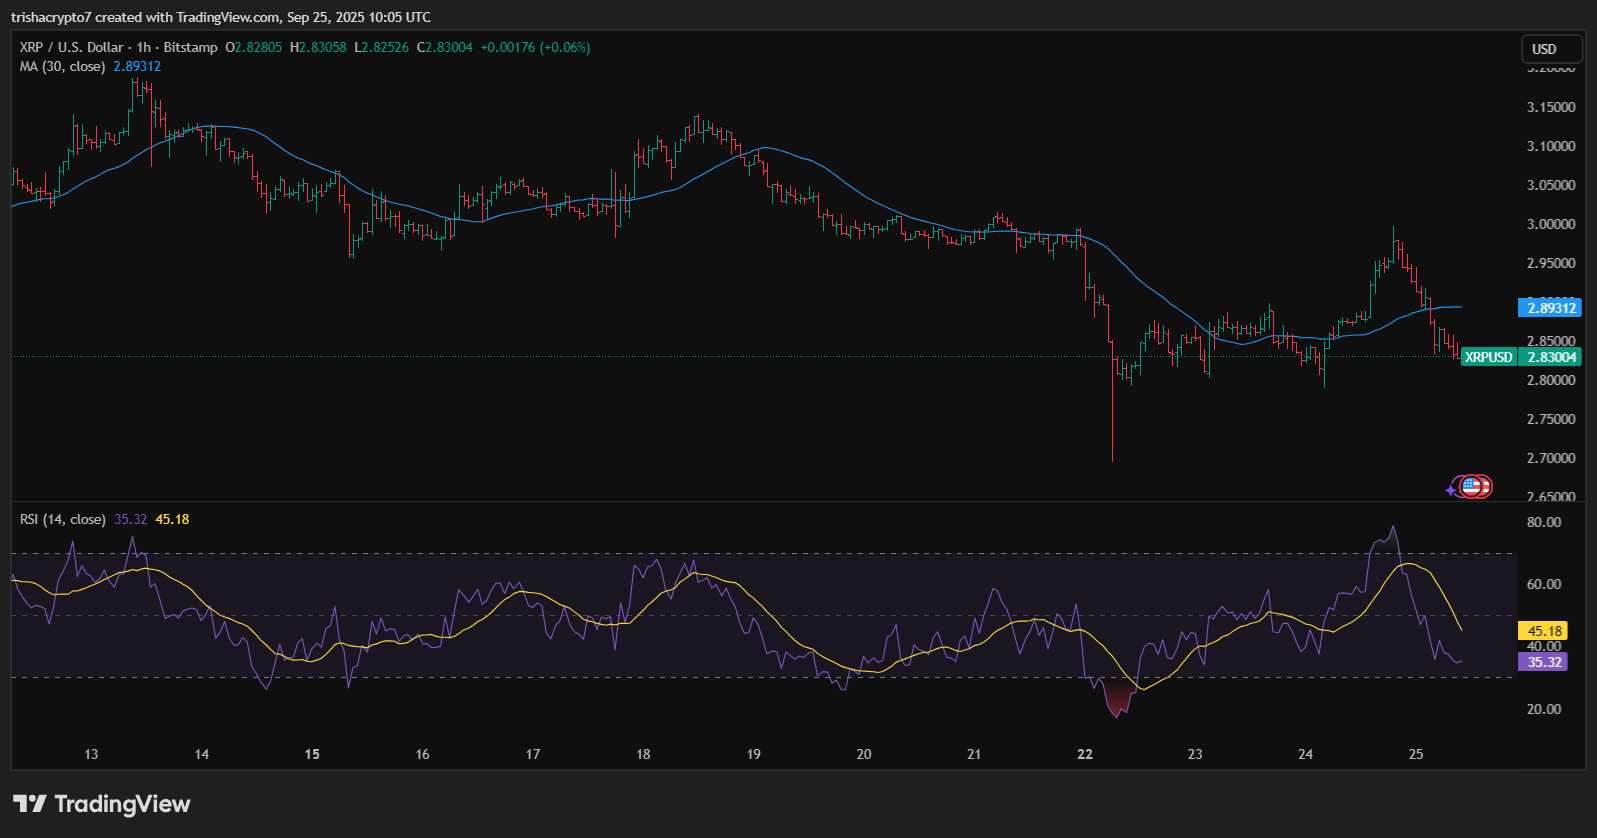This screenshot has height=838, width=1597.
Task: Click the 3.00000 price level on axis
Action: (1550, 224)
